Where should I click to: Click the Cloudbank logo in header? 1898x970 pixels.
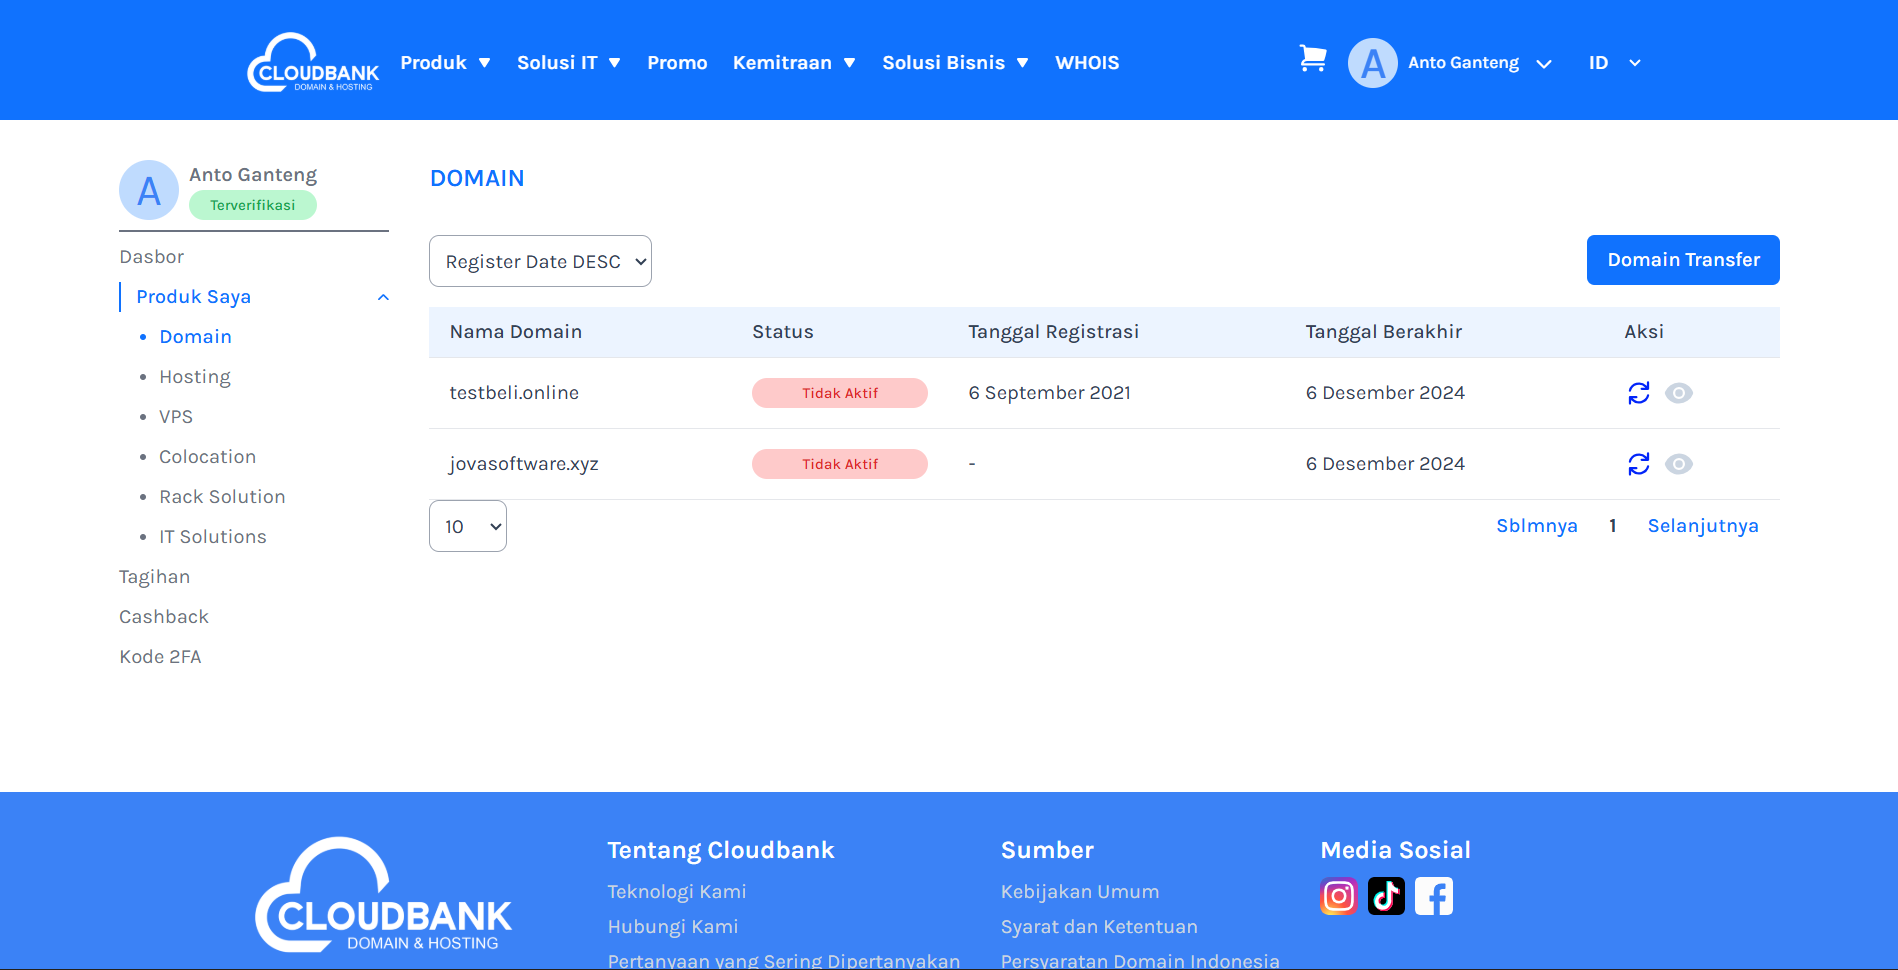pyautogui.click(x=313, y=62)
